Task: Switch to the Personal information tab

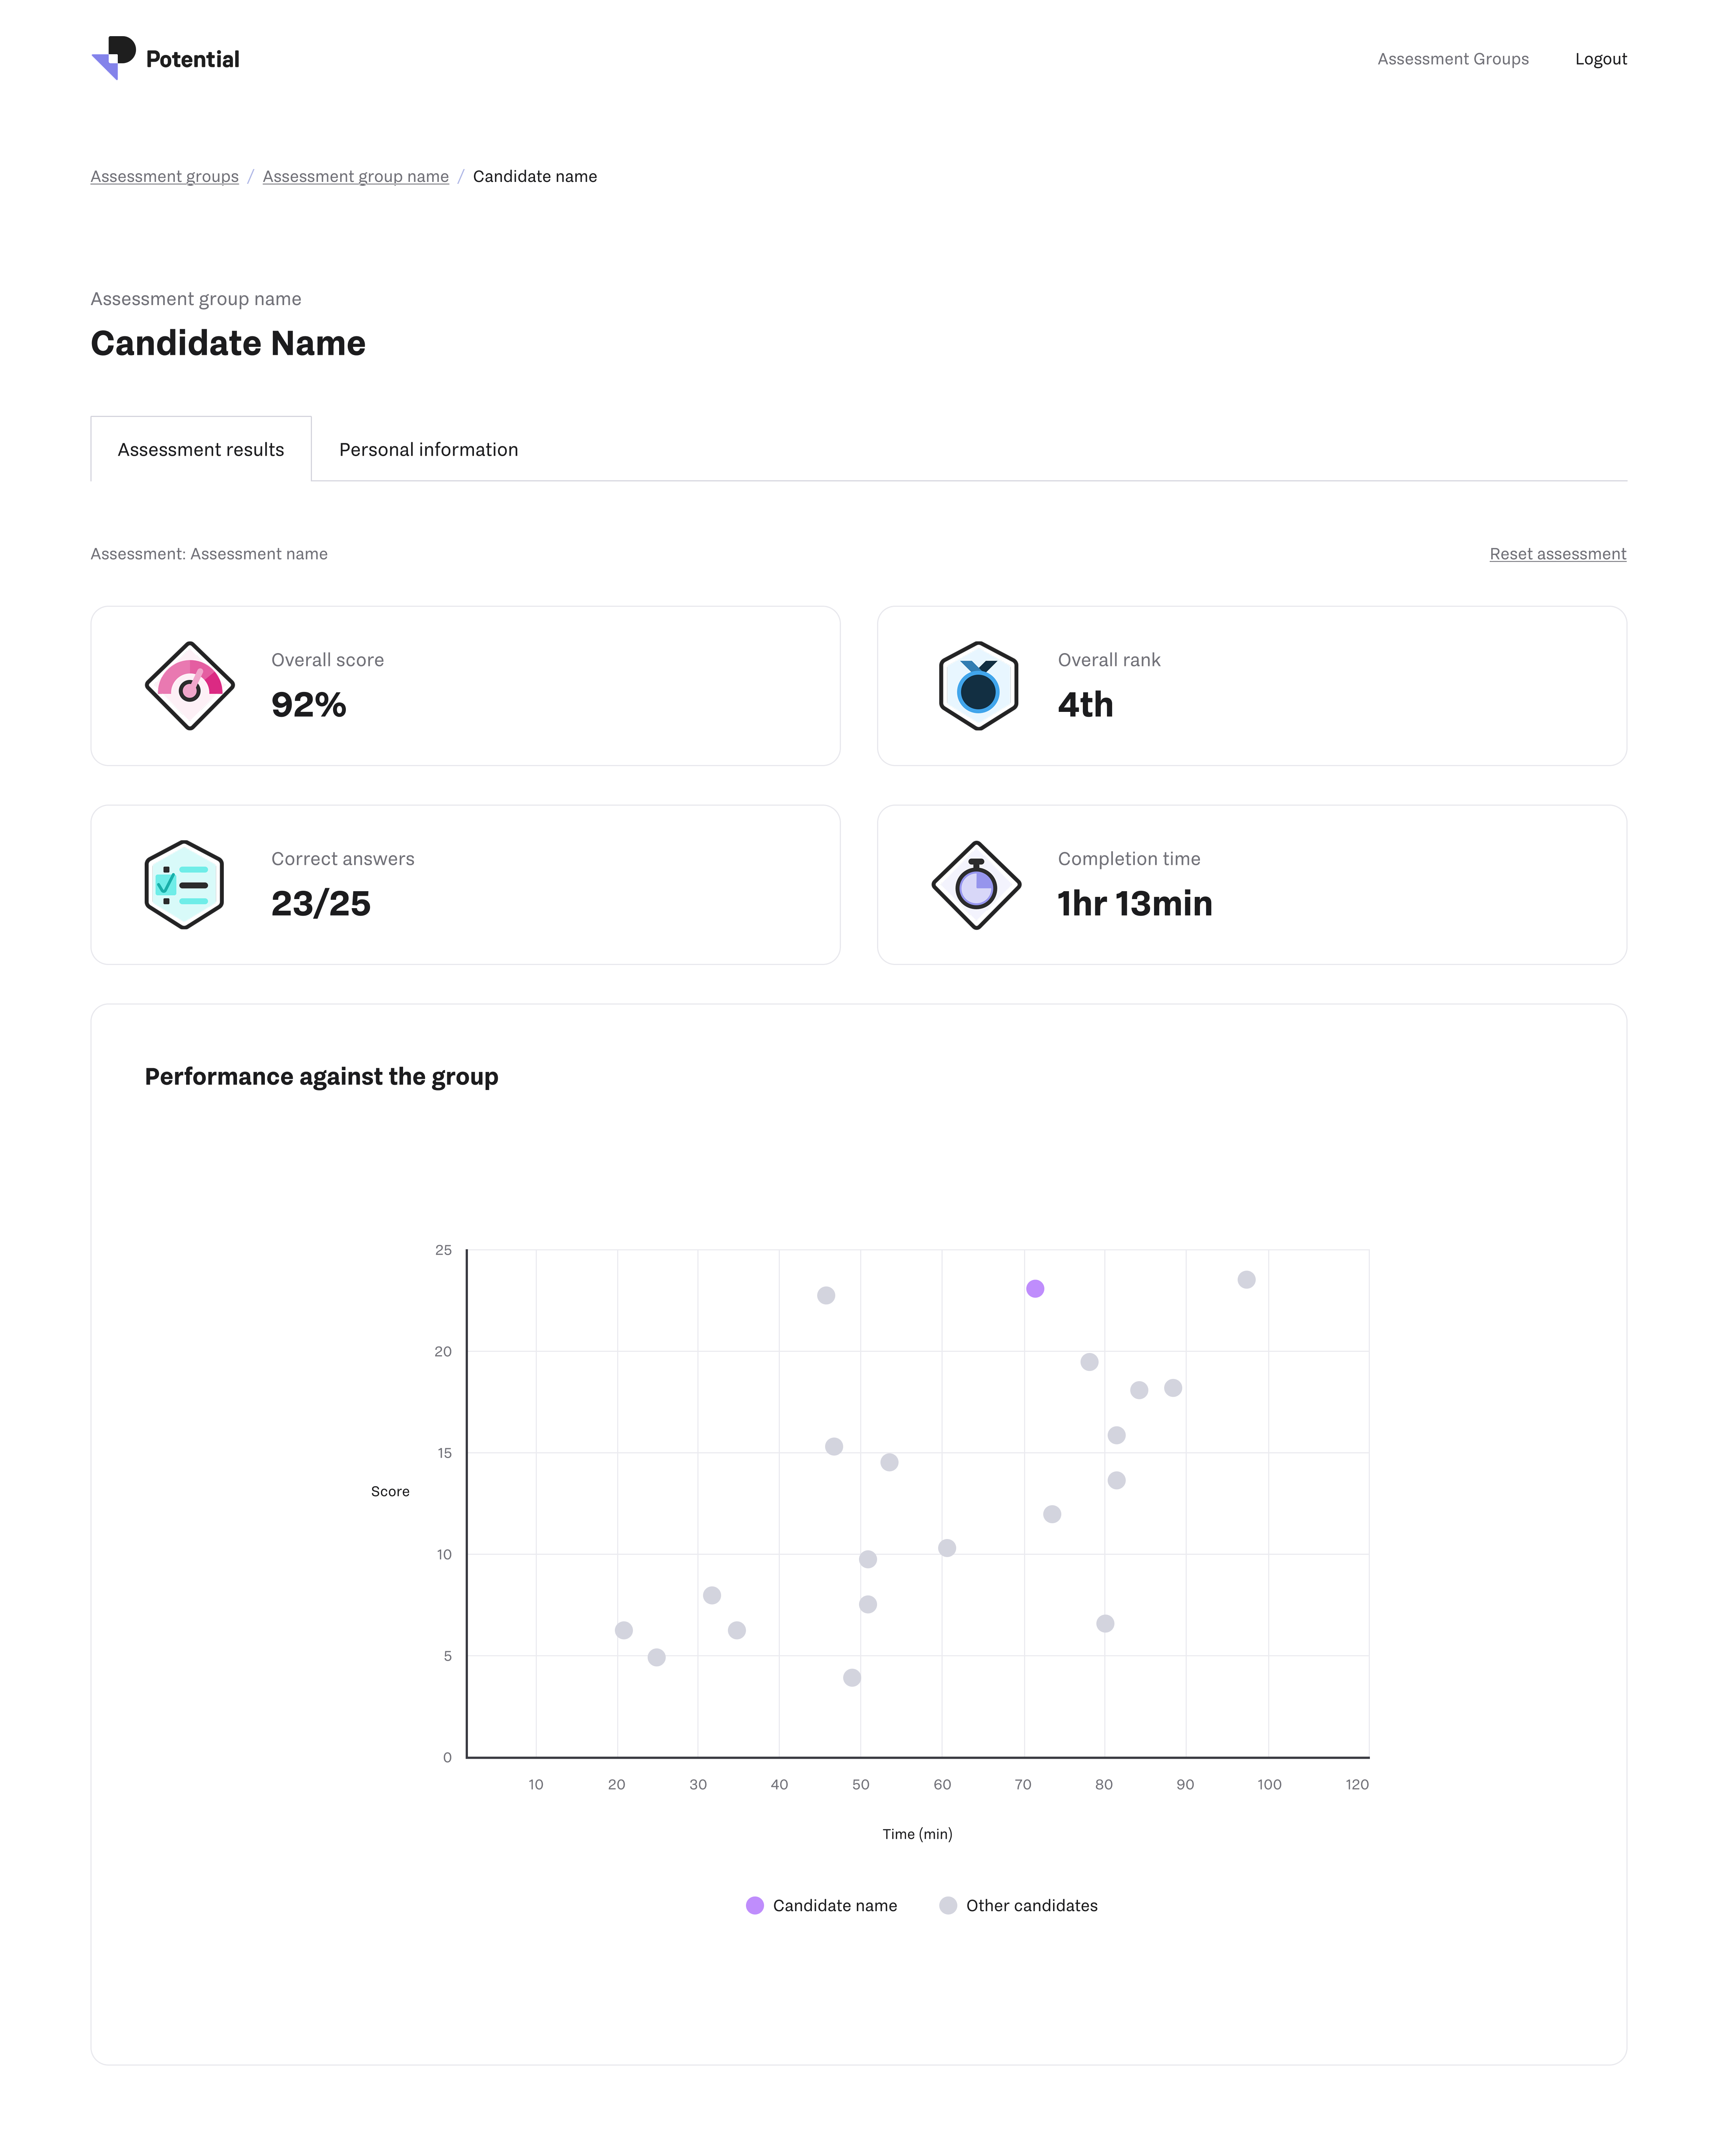Action: [428, 450]
